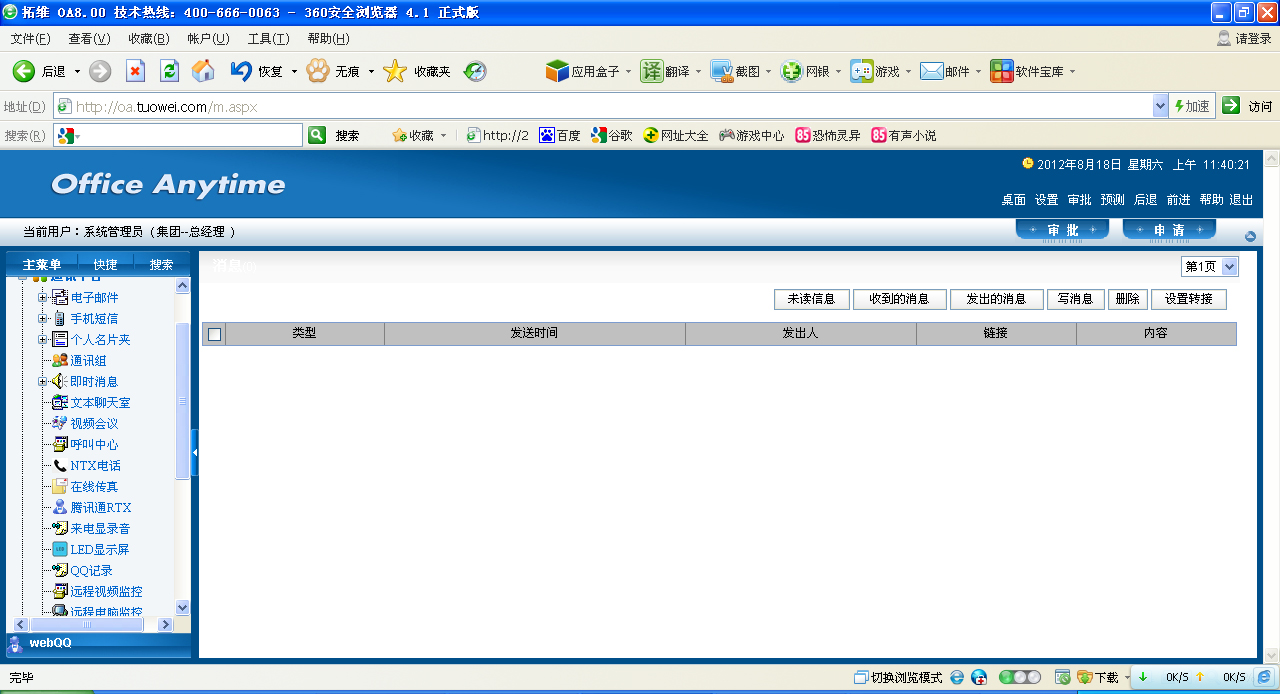Image resolution: width=1280 pixels, height=694 pixels.
Task: Open the 第1页 page selector dropdown
Action: click(1229, 266)
